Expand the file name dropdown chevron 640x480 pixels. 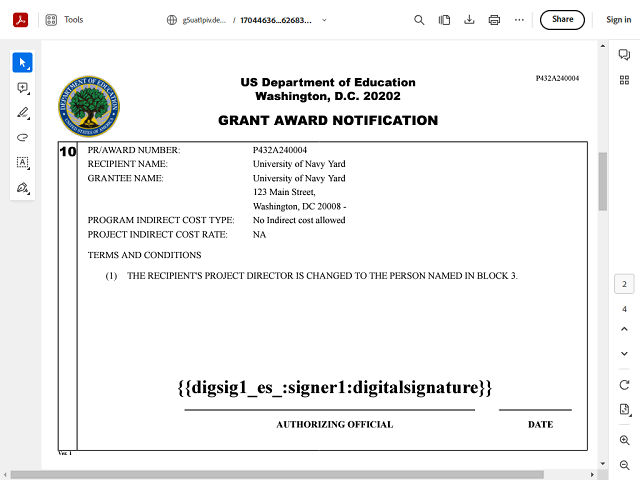coord(324,20)
